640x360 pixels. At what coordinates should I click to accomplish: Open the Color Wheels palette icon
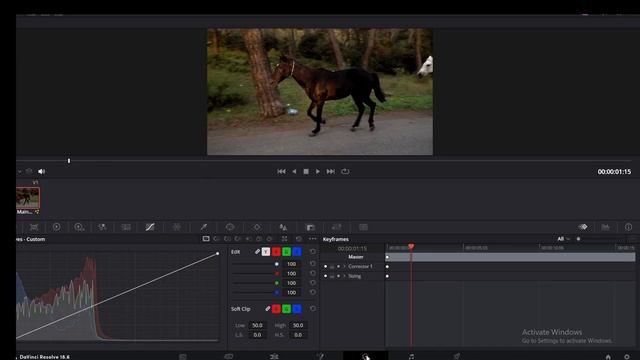[x=56, y=227]
